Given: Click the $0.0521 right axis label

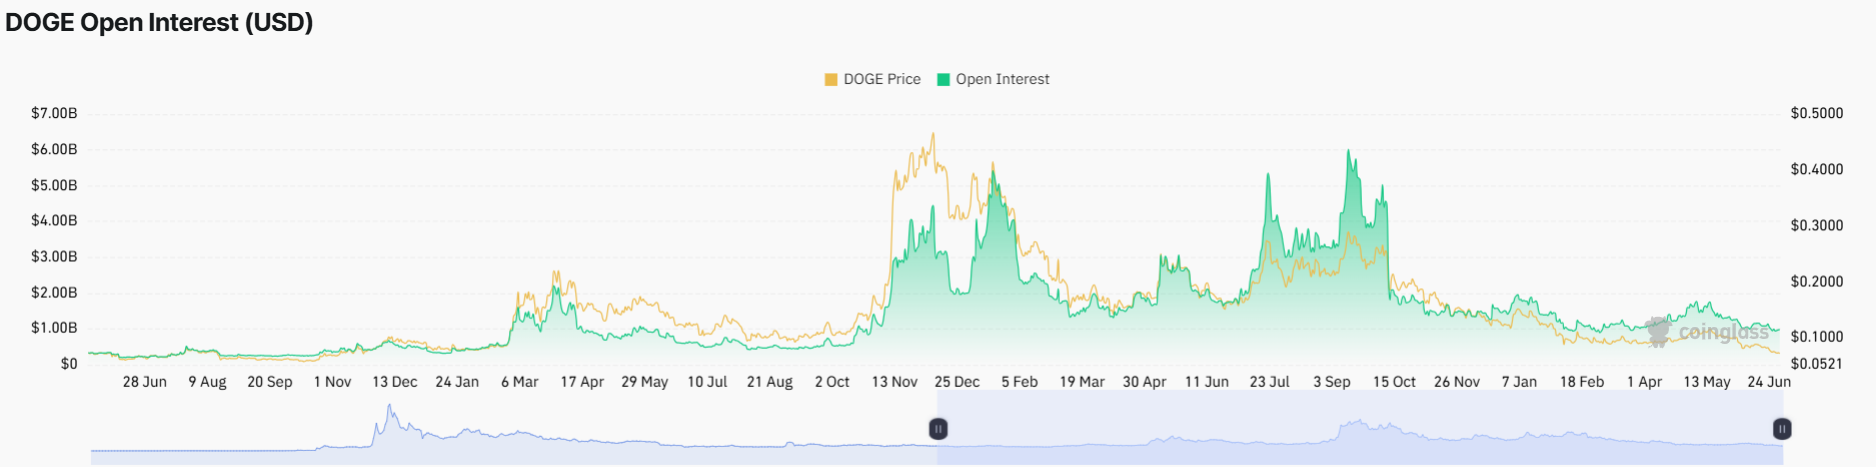Looking at the screenshot, I should point(1817,363).
